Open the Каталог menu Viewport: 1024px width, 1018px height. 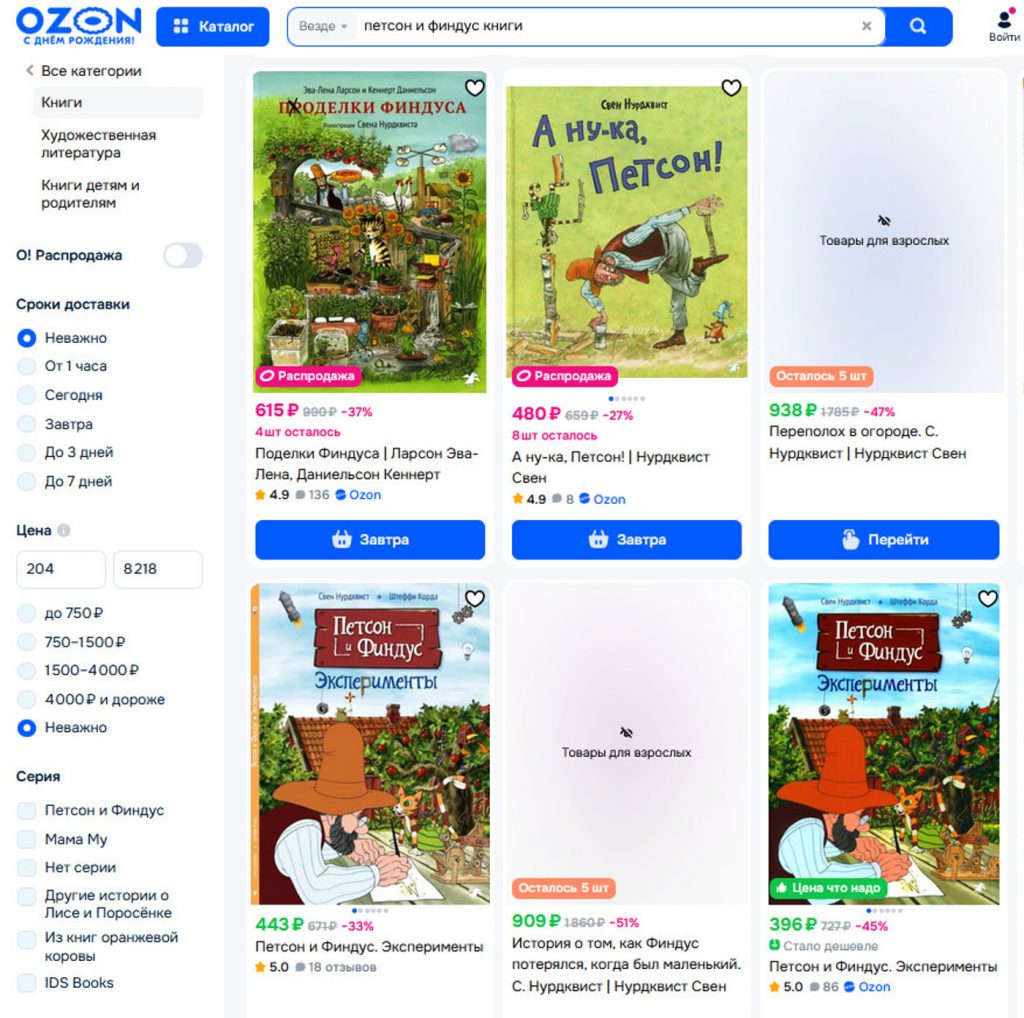click(213, 26)
